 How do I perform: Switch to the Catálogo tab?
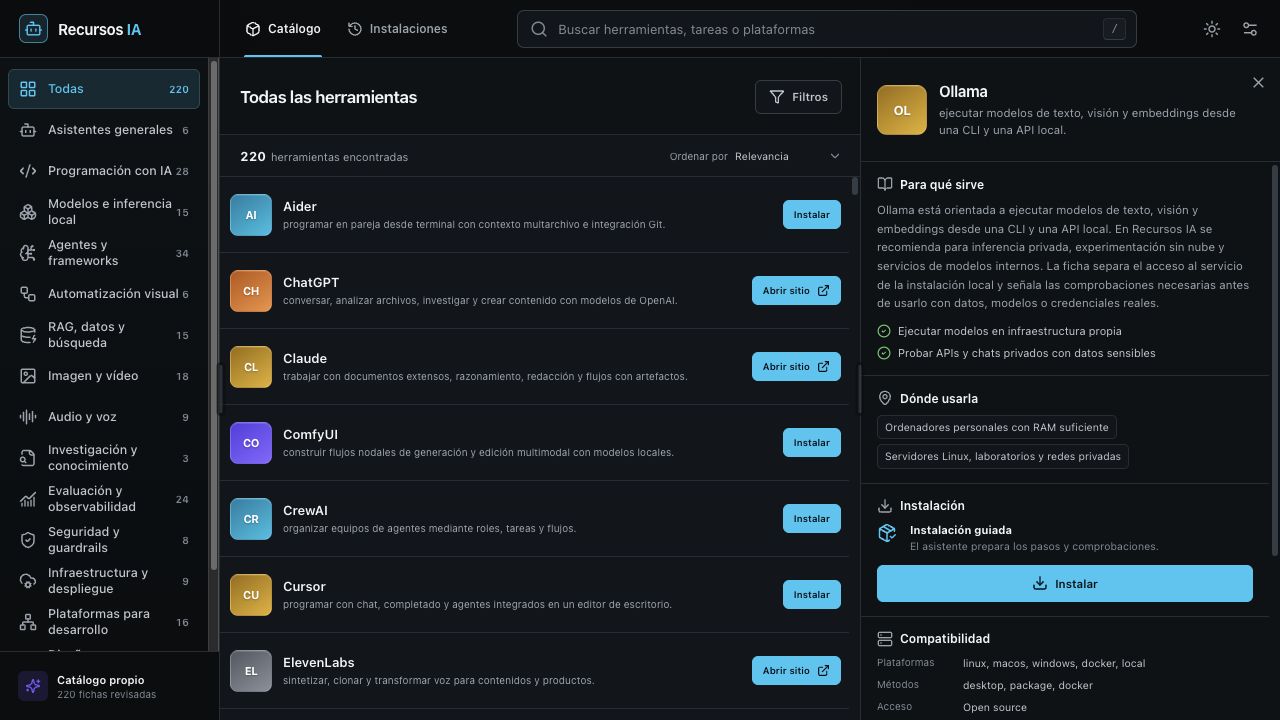point(283,29)
